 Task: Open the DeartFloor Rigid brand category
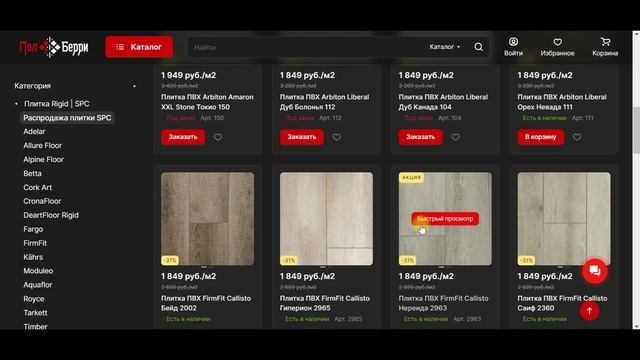click(x=51, y=215)
